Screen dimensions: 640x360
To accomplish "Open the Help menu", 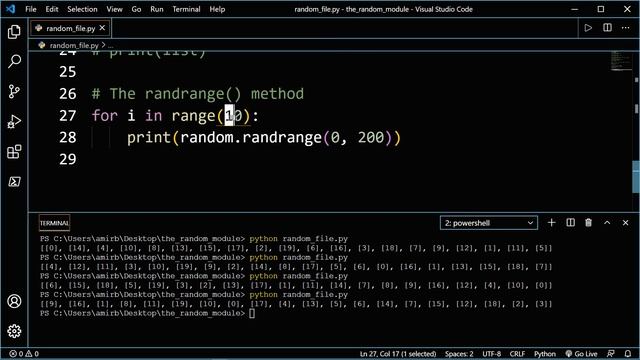I will 217,9.
